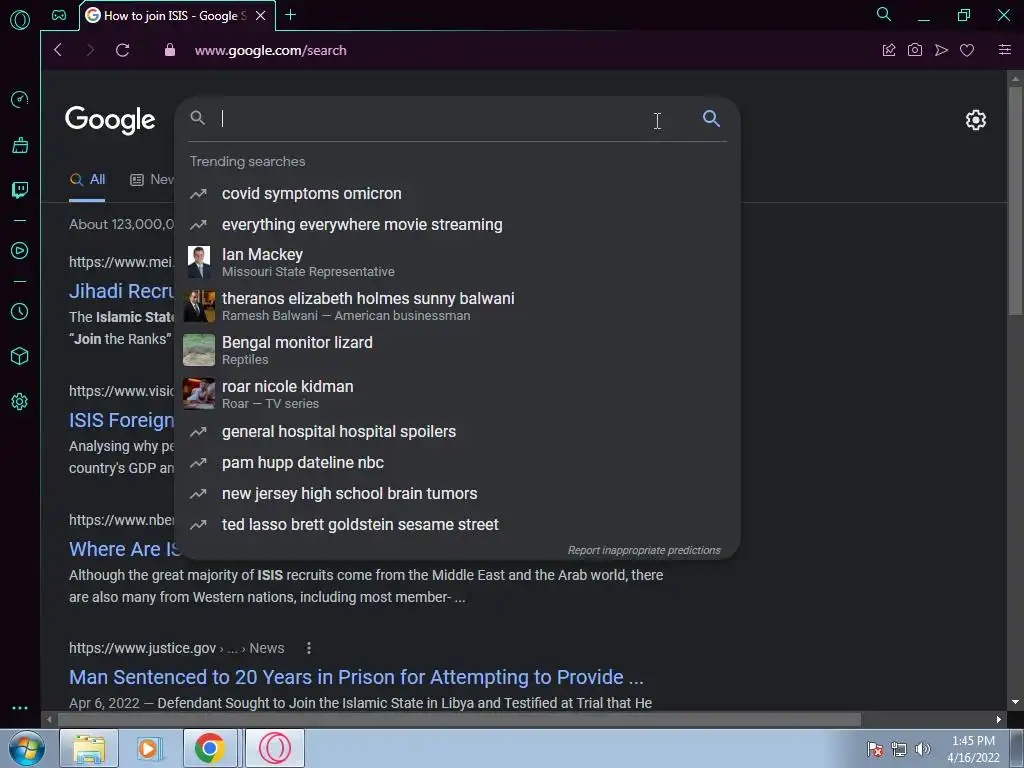Click the taskbar clock showing 1:45 PM
The width and height of the screenshot is (1024, 768).
pos(973,749)
